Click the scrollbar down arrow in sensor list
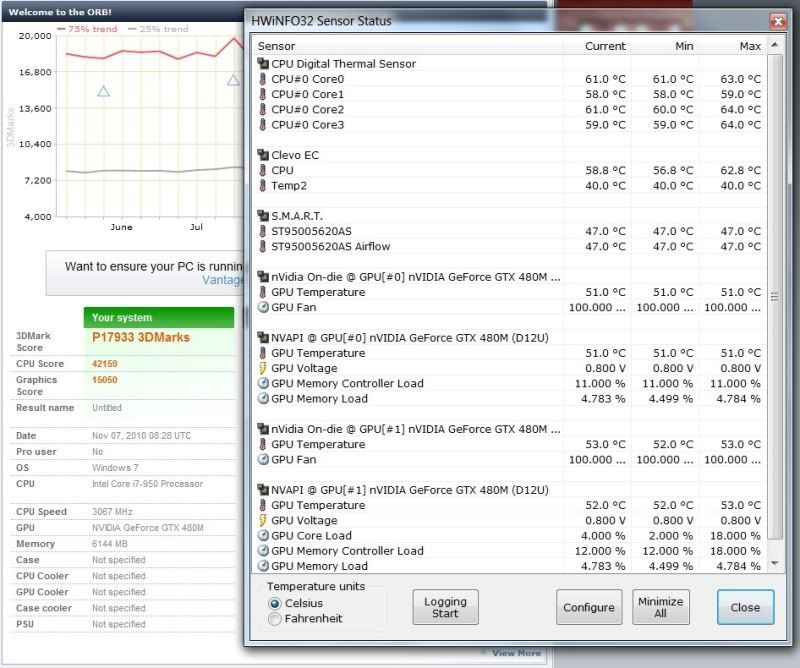This screenshot has height=668, width=800. 775,563
